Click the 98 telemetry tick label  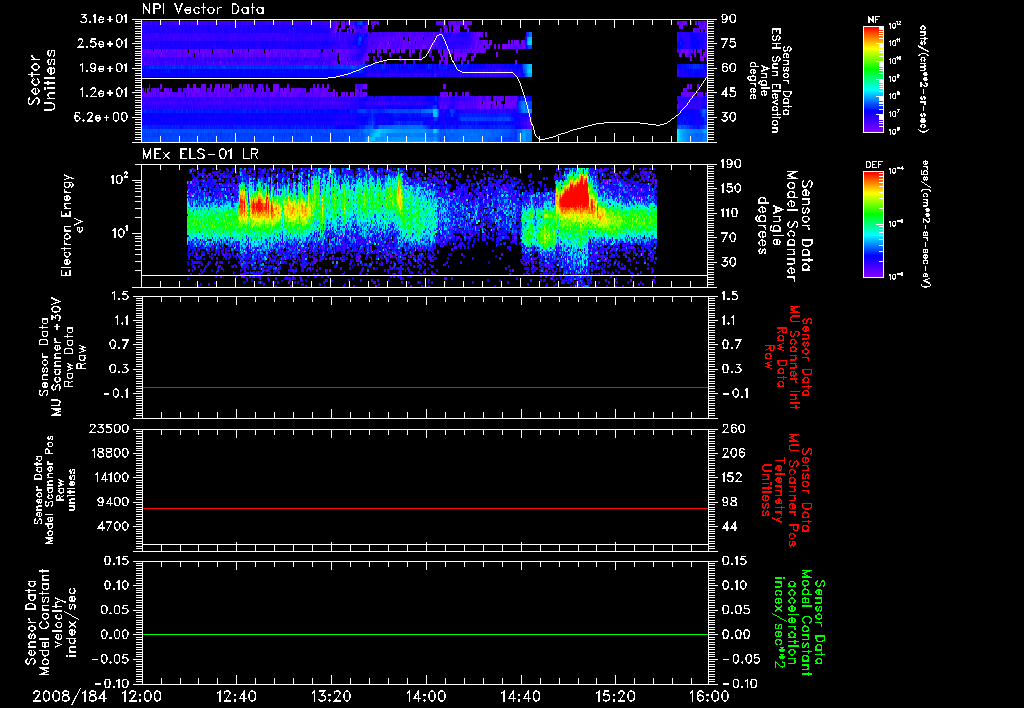click(729, 502)
